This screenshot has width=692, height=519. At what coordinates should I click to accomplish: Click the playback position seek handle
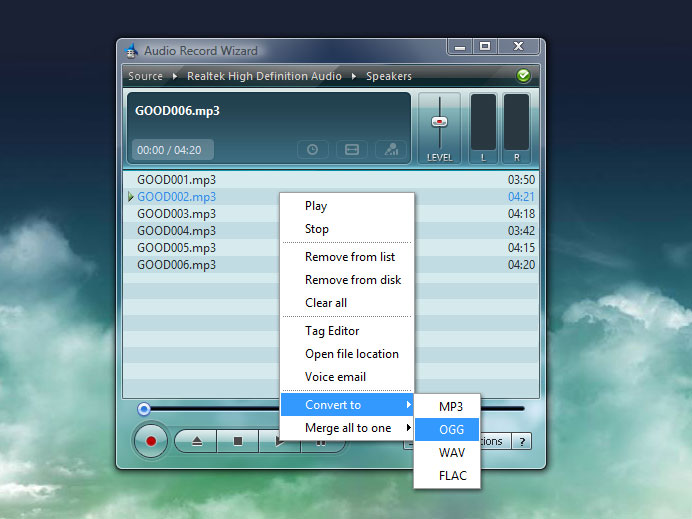click(x=144, y=408)
